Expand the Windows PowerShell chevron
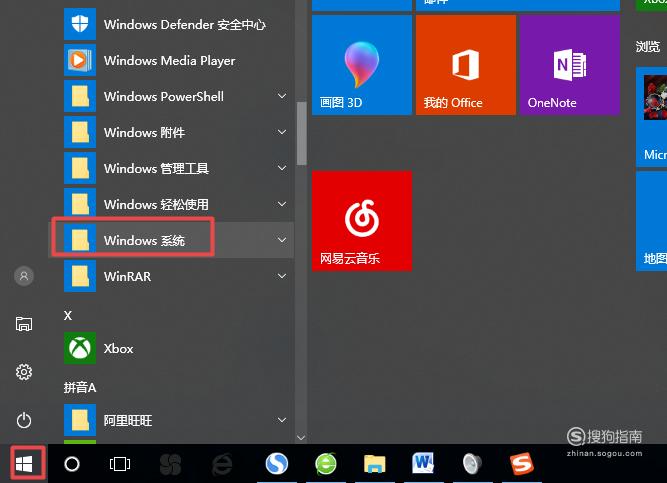667x483 pixels. tap(282, 96)
